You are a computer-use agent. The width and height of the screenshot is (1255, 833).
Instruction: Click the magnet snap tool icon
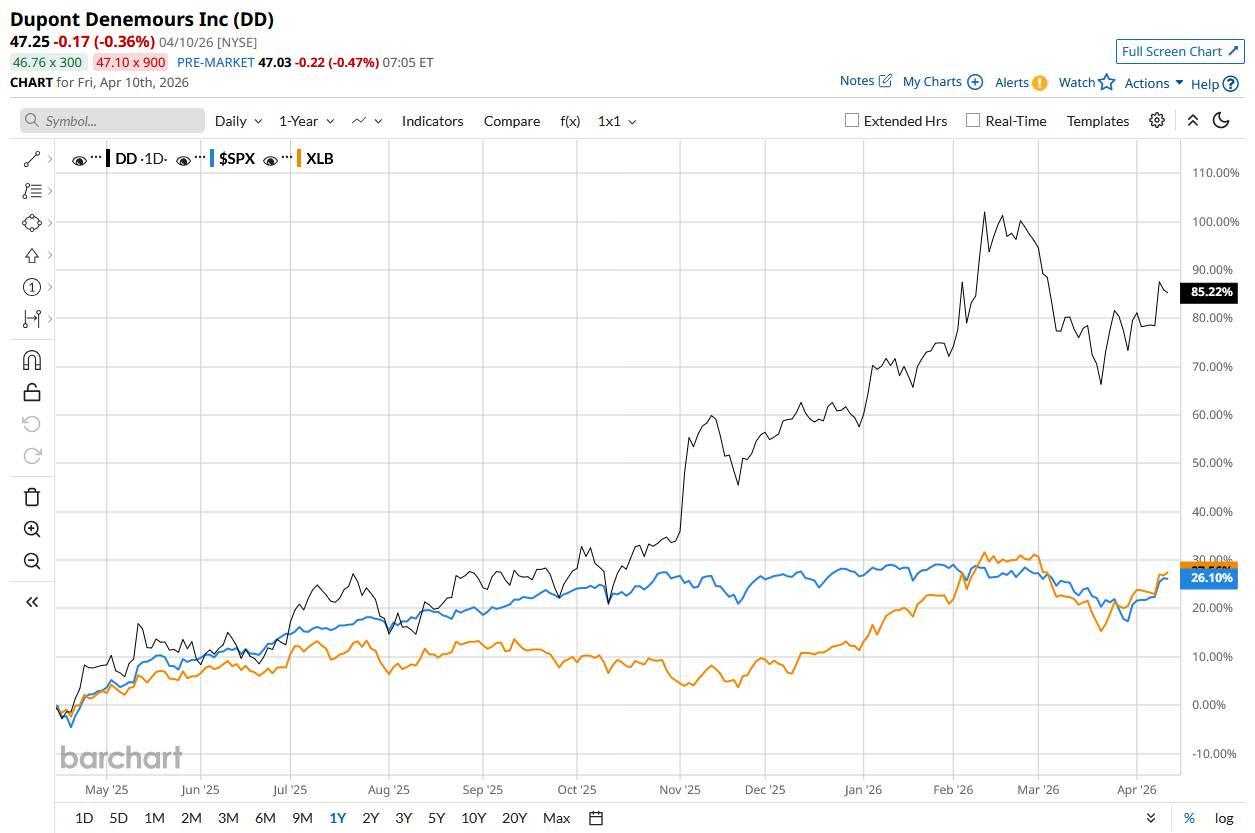click(x=31, y=360)
